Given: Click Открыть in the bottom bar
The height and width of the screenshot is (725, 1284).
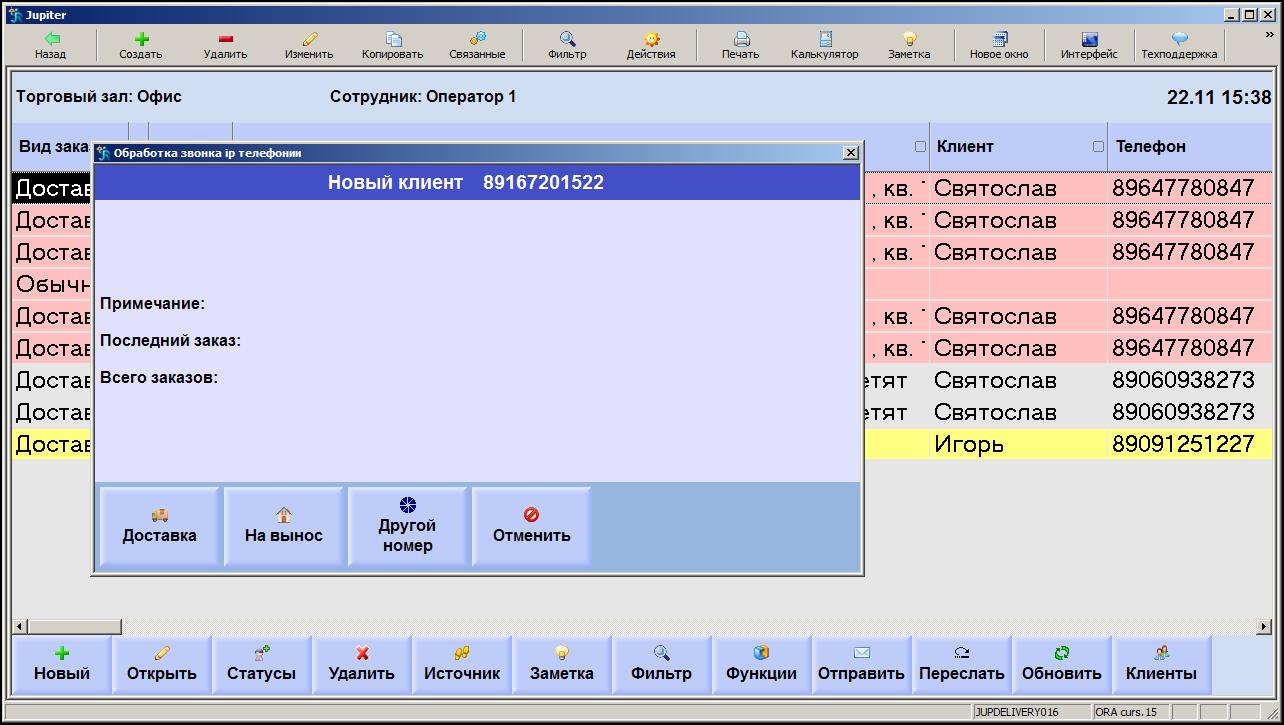Looking at the screenshot, I should click(162, 664).
